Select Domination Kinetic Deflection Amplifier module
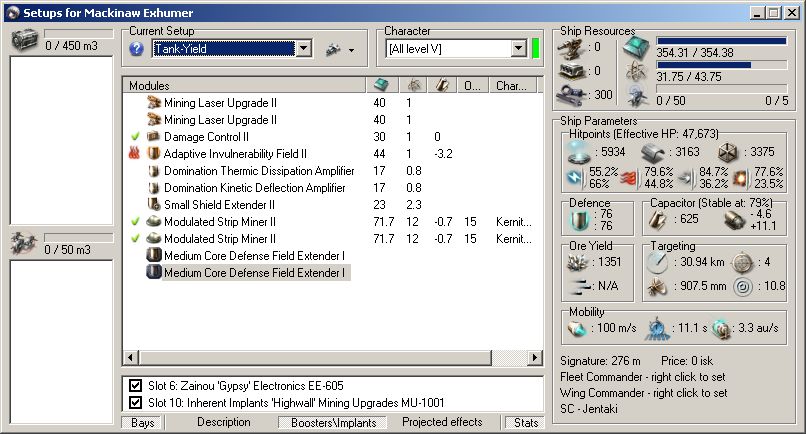The image size is (806, 434). coord(333,188)
